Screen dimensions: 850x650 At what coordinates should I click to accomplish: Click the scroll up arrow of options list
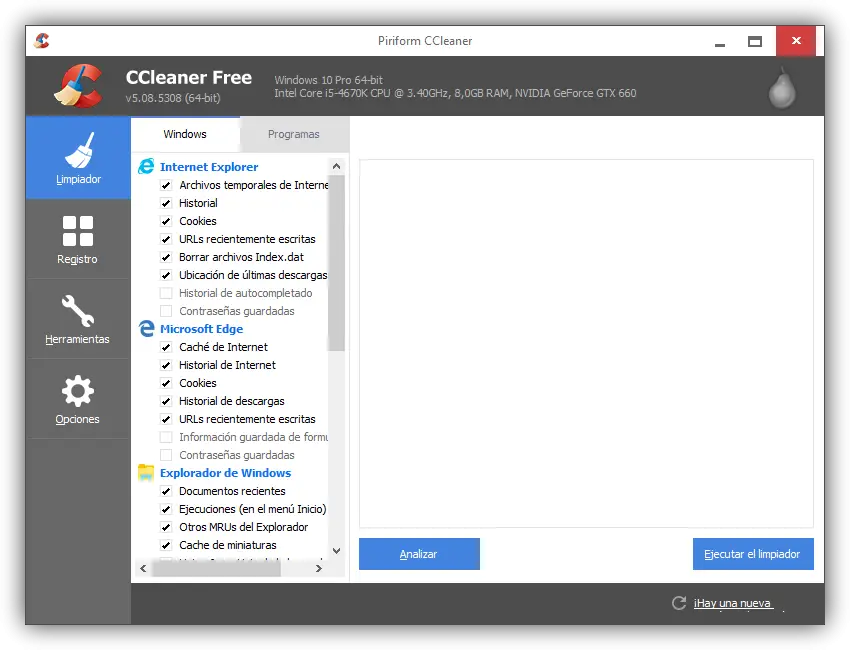click(336, 166)
